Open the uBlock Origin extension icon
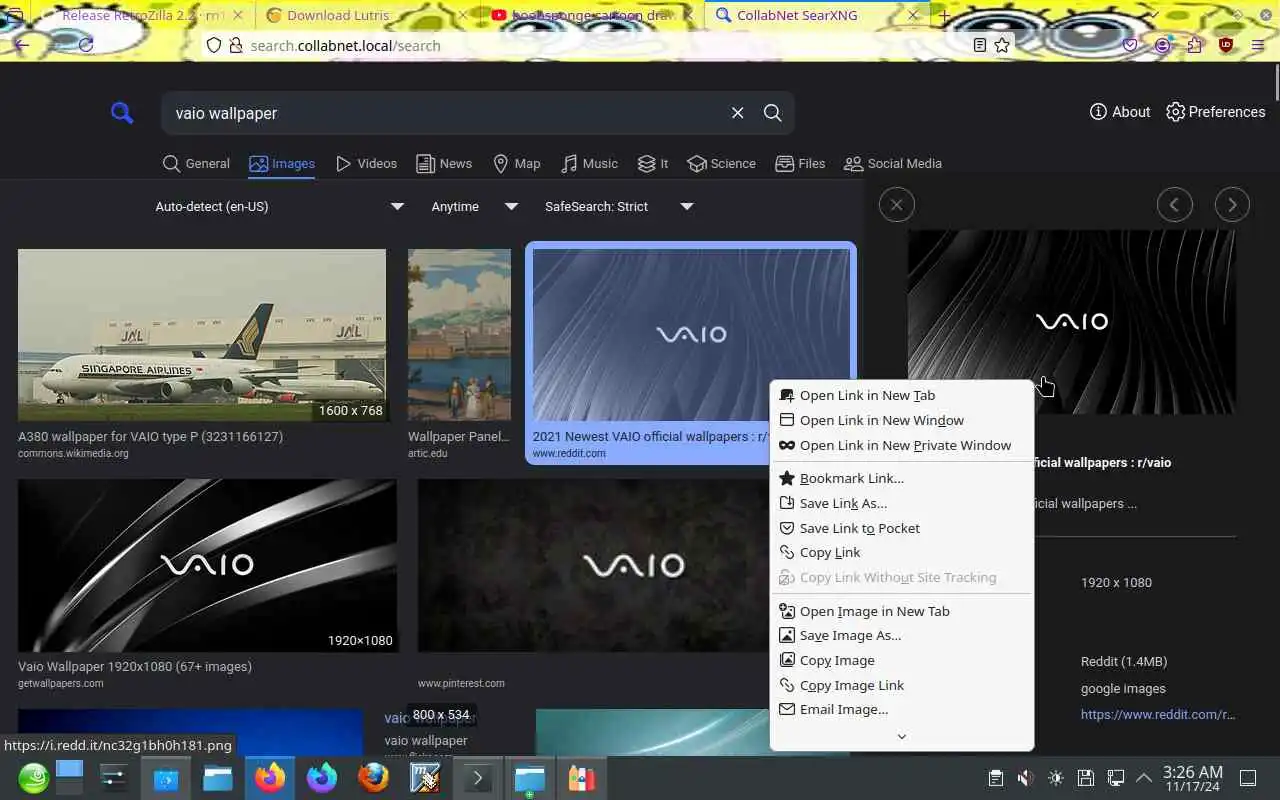 [x=1226, y=45]
